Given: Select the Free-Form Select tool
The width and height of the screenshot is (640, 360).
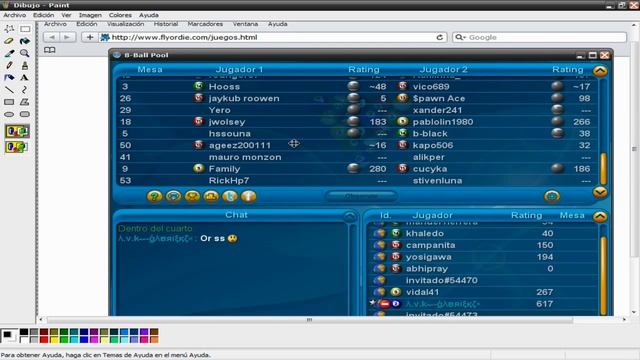Looking at the screenshot, I should click(x=9, y=29).
